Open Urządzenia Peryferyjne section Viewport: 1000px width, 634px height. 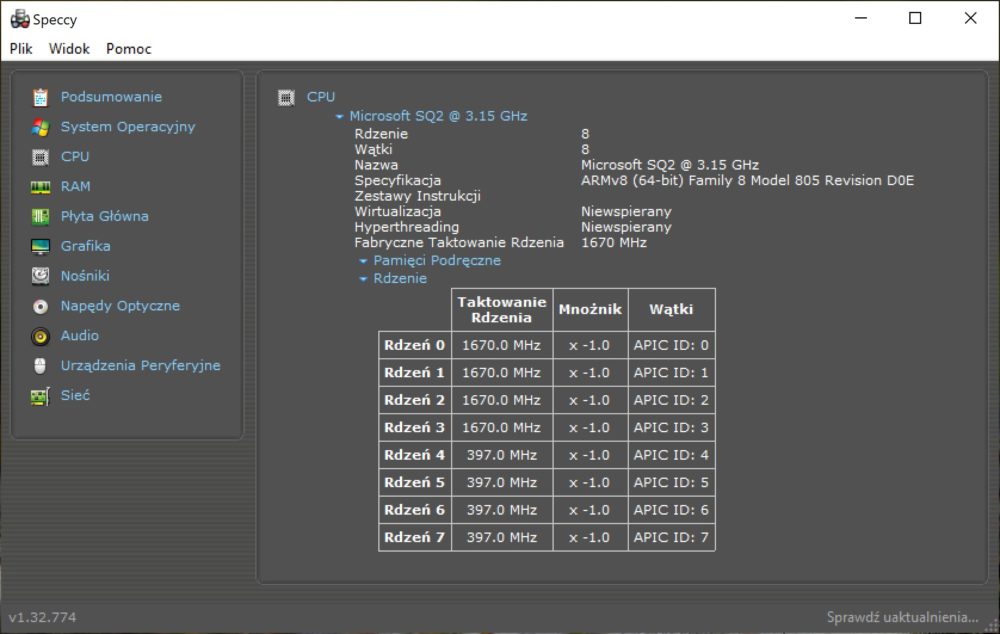click(x=140, y=365)
